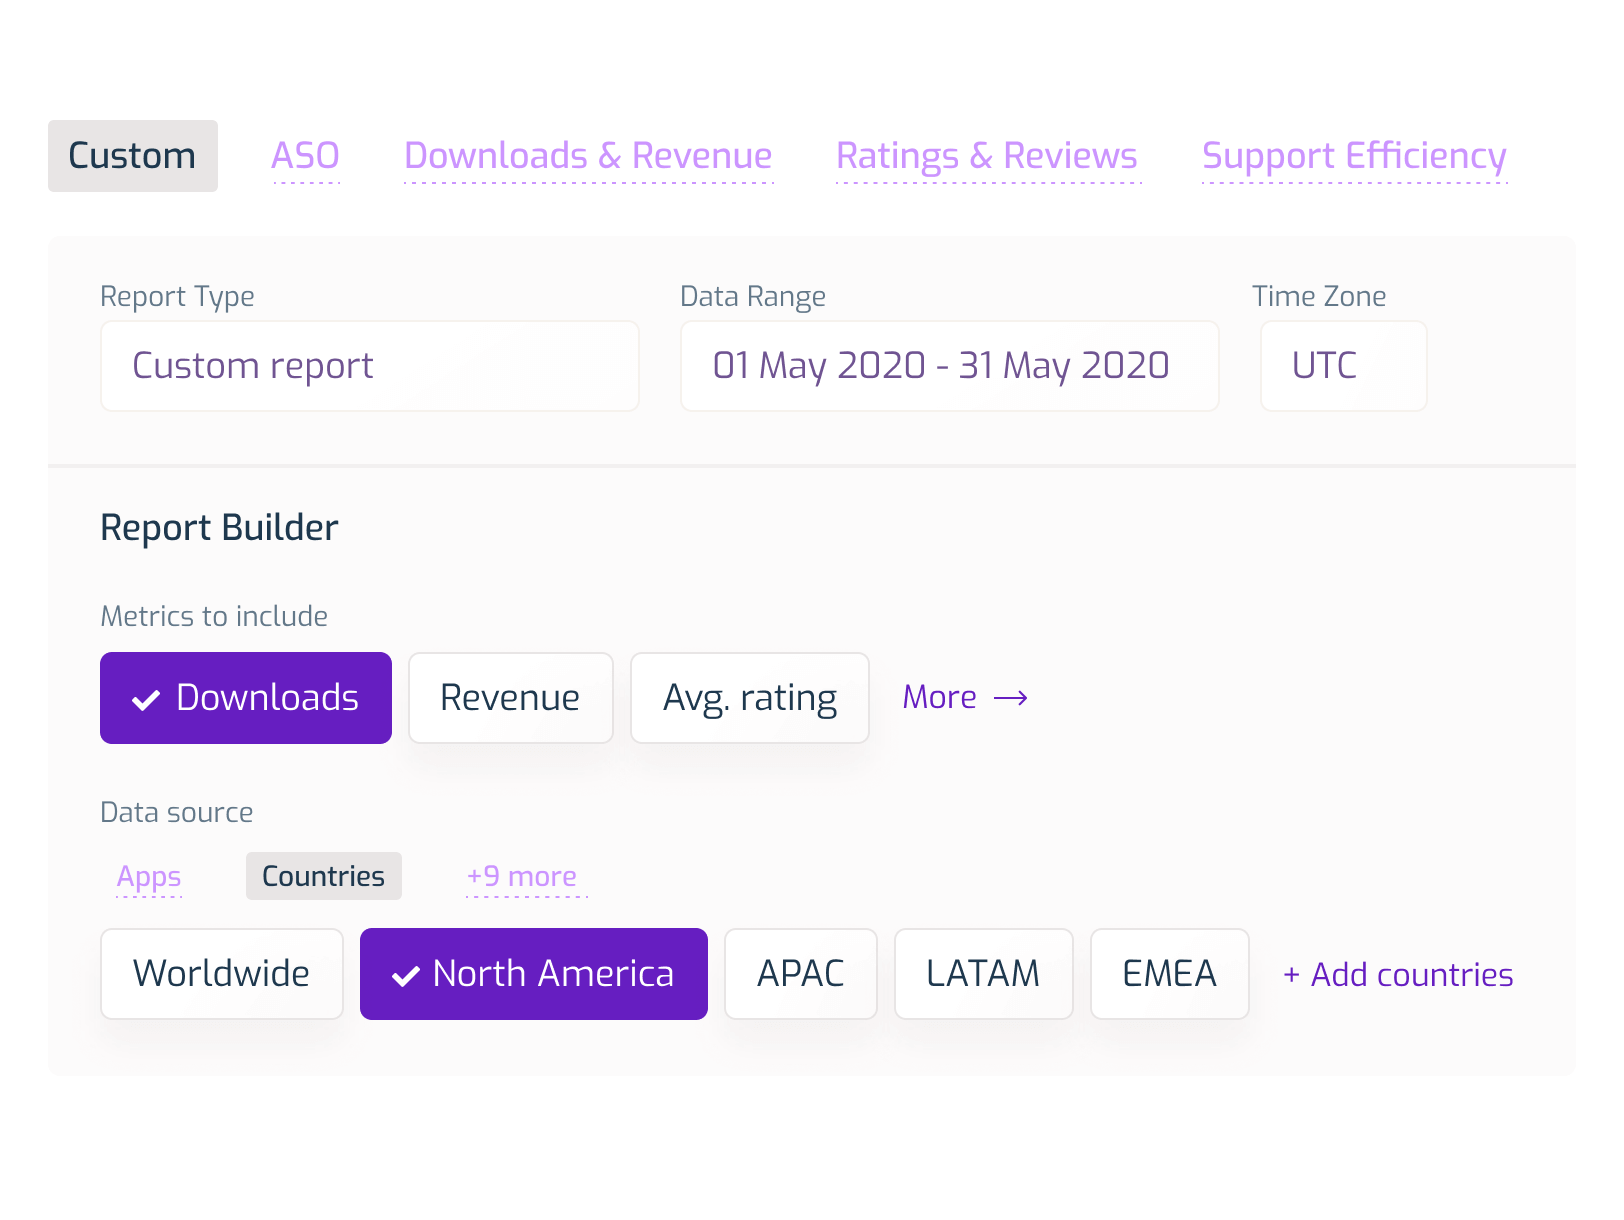Screen dimensions: 1624x1220
Task: Select the APAC region
Action: pos(800,973)
